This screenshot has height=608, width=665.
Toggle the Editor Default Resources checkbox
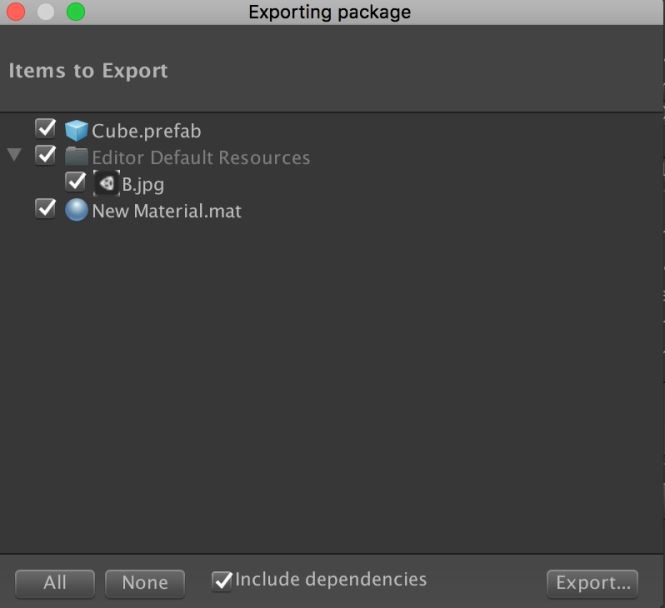click(45, 156)
